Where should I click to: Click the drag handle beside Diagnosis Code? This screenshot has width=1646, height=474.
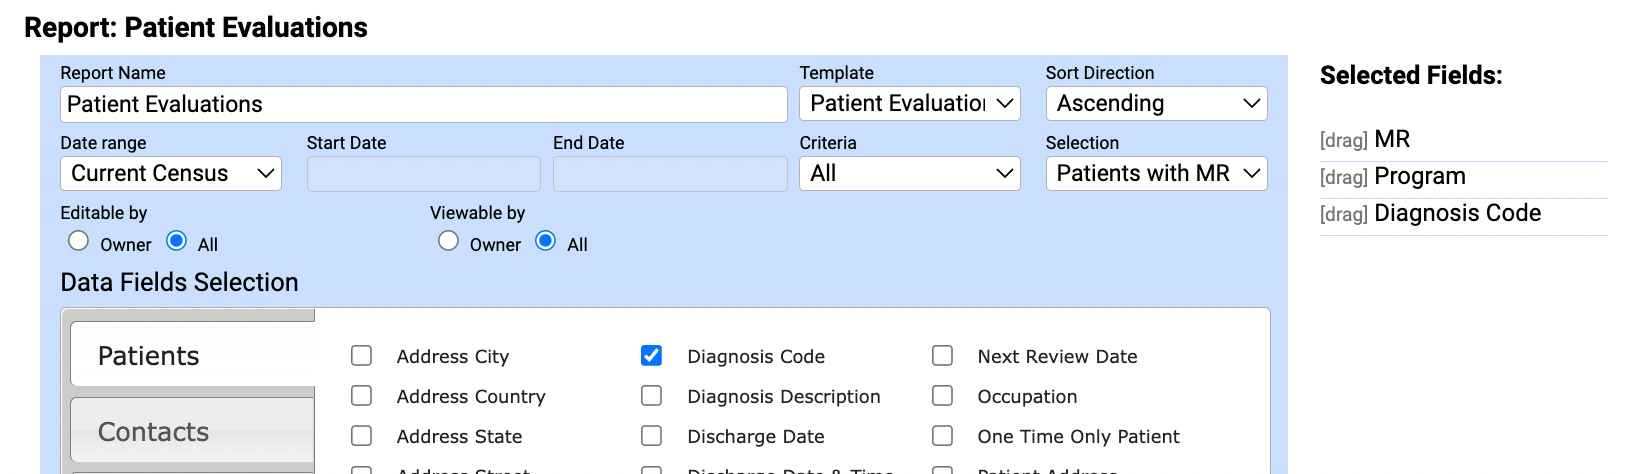1343,214
